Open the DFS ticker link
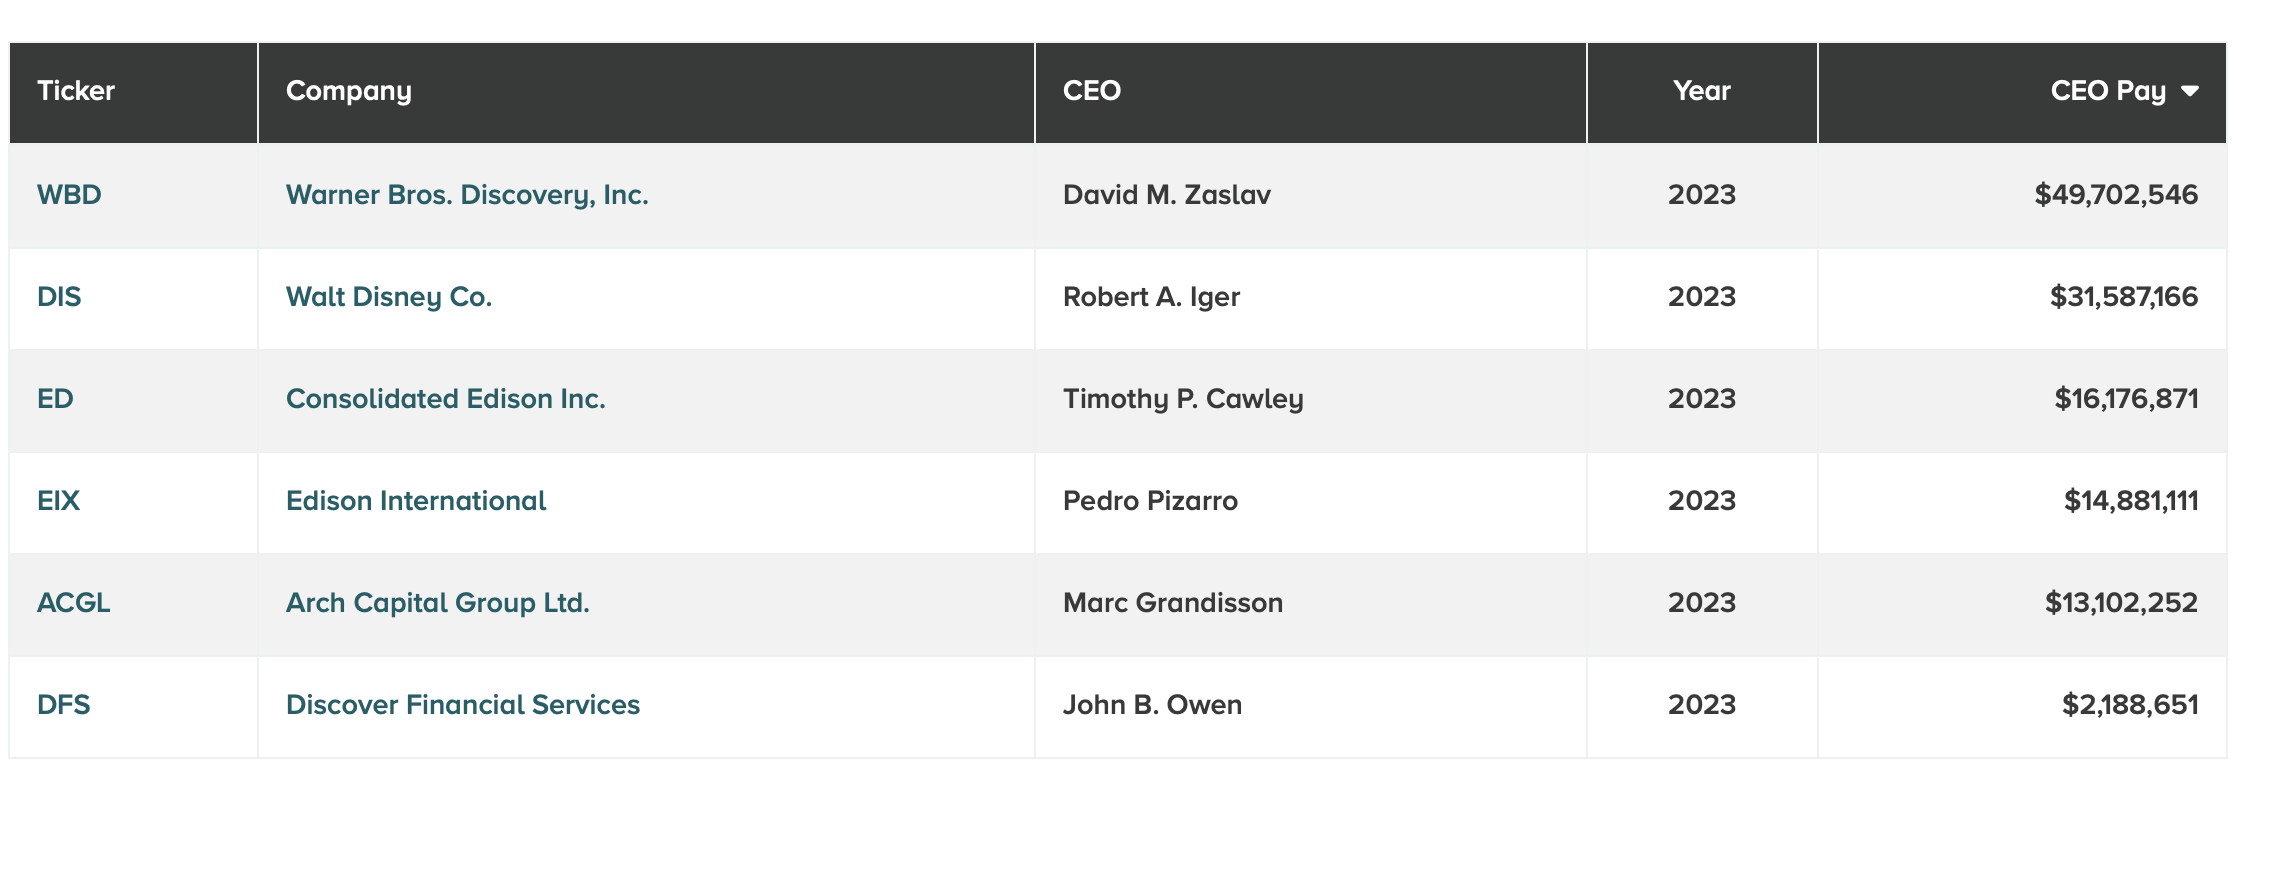Viewport: 2284px width, 894px height. (63, 705)
